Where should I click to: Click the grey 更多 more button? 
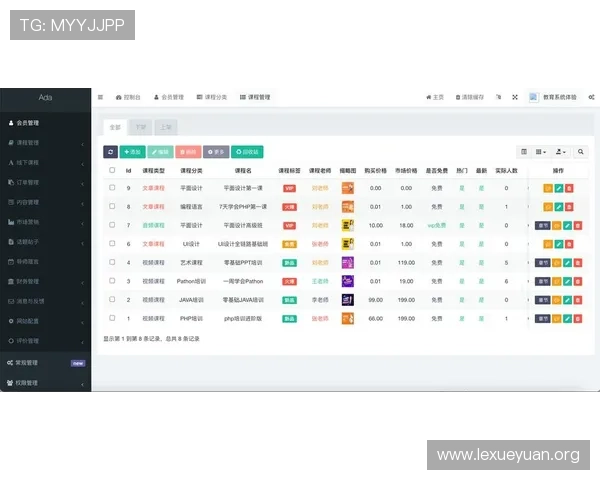(216, 152)
